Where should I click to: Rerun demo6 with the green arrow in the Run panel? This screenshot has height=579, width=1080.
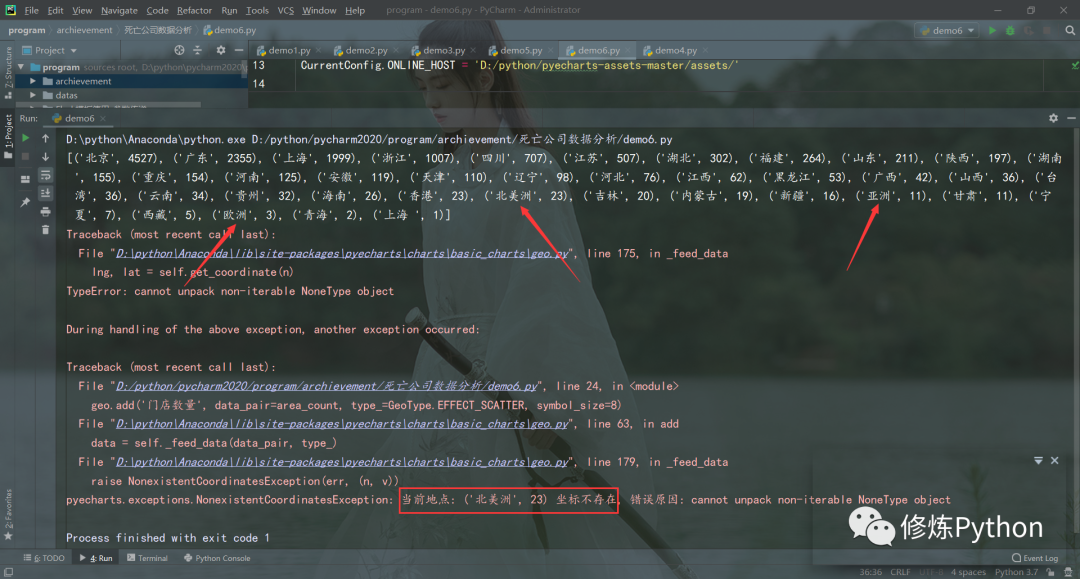(25, 138)
